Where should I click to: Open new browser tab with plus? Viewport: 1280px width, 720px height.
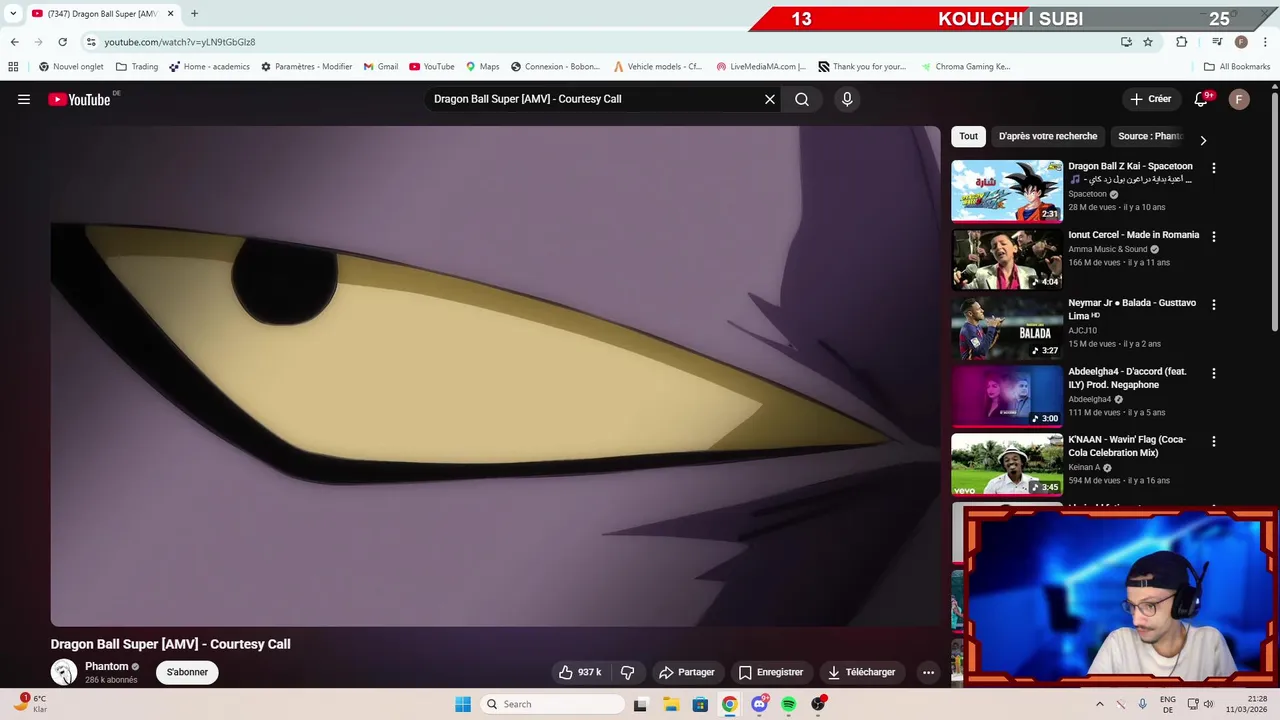194,14
